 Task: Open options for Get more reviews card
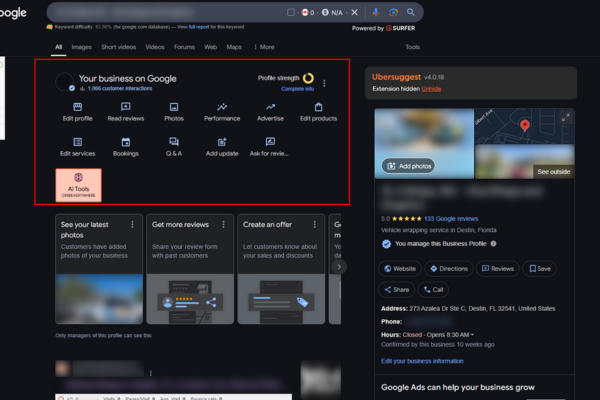coord(223,224)
